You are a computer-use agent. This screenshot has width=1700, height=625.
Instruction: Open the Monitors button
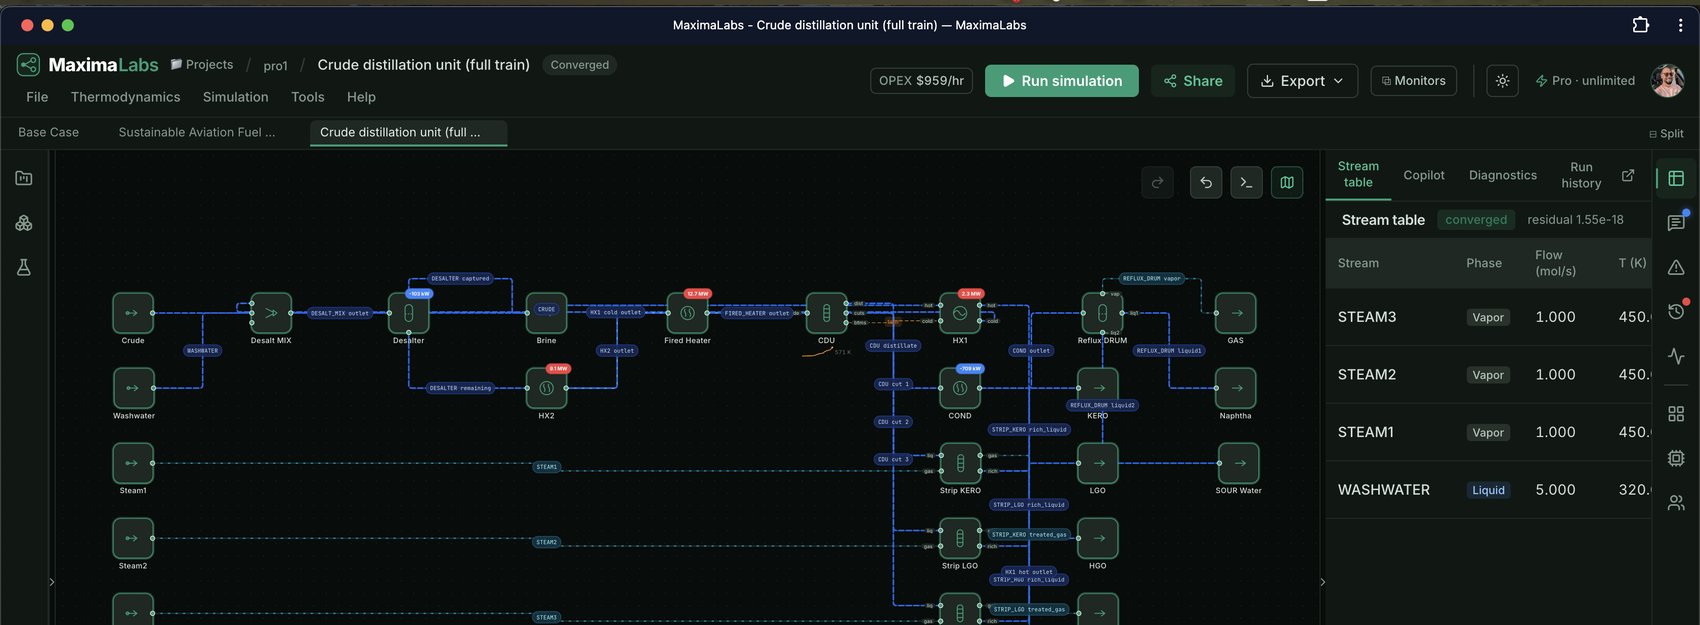coord(1413,81)
